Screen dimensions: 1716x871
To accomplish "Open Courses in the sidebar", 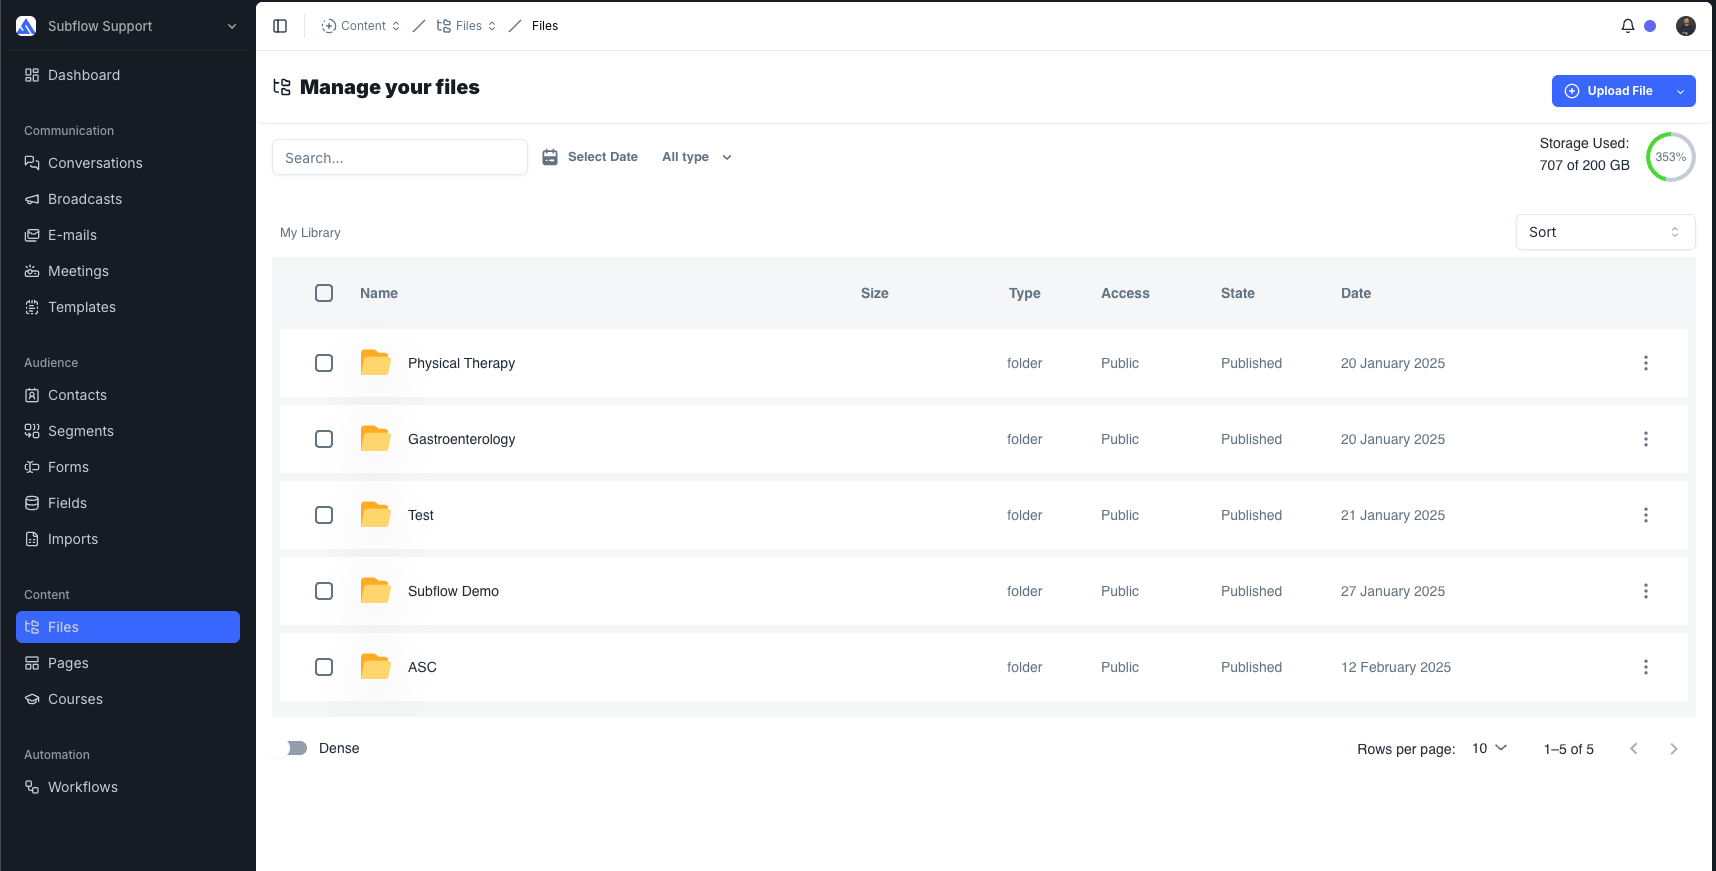I will (128, 699).
